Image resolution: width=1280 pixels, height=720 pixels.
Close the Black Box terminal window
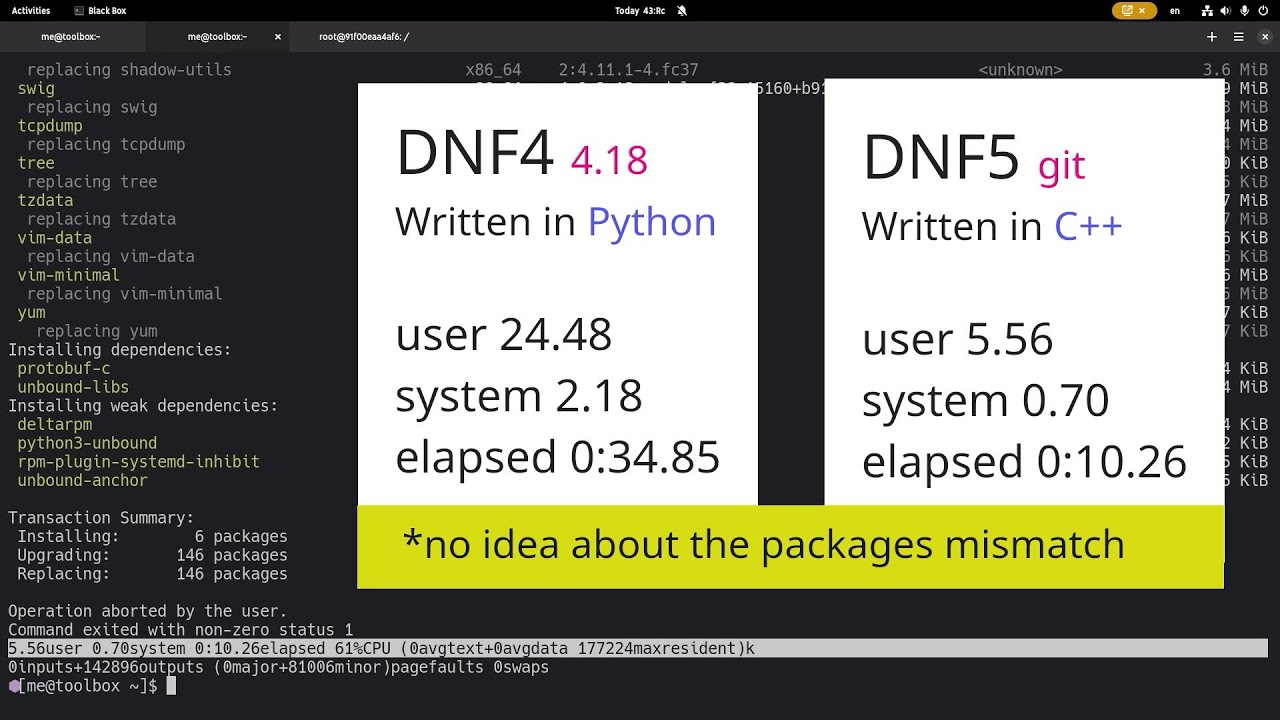[1264, 37]
